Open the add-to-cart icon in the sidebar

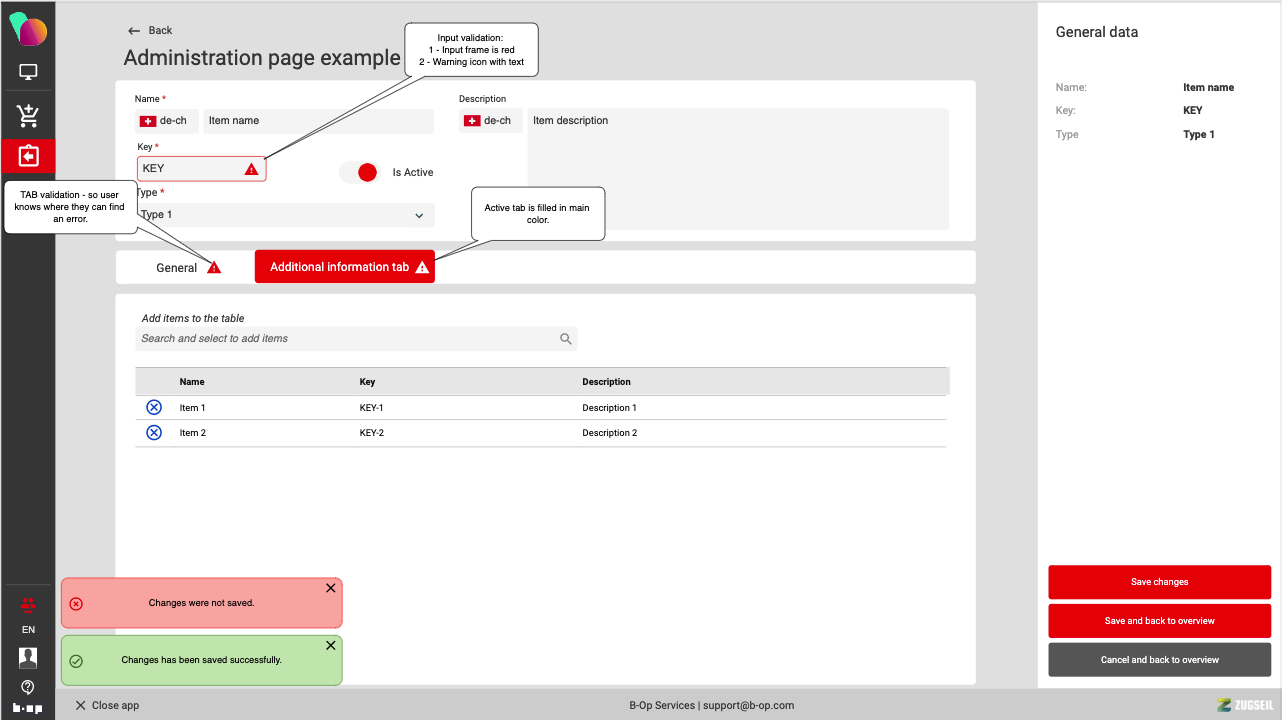point(28,116)
